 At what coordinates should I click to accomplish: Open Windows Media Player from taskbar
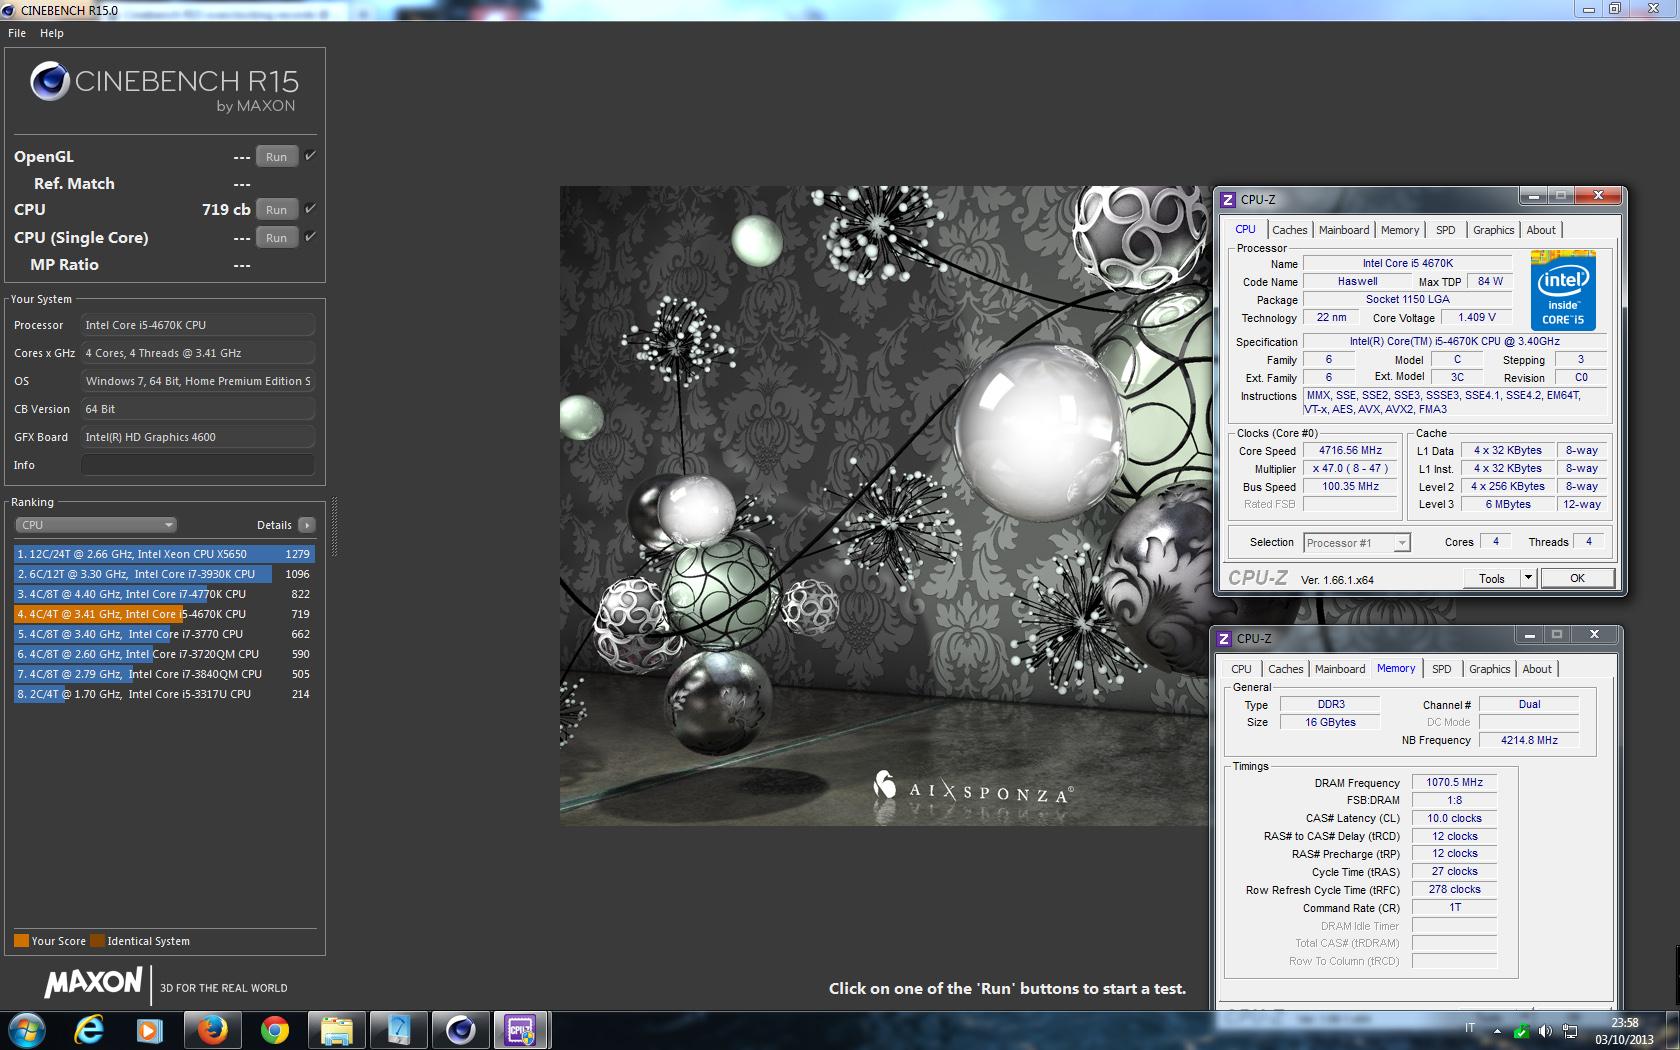tap(149, 1030)
